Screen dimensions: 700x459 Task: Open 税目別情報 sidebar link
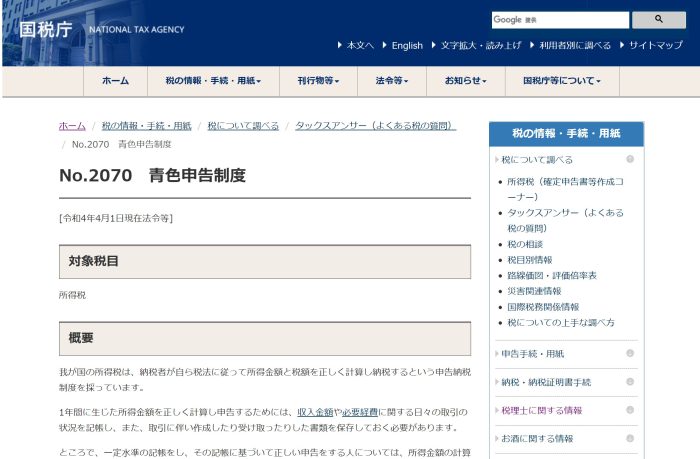click(x=529, y=260)
